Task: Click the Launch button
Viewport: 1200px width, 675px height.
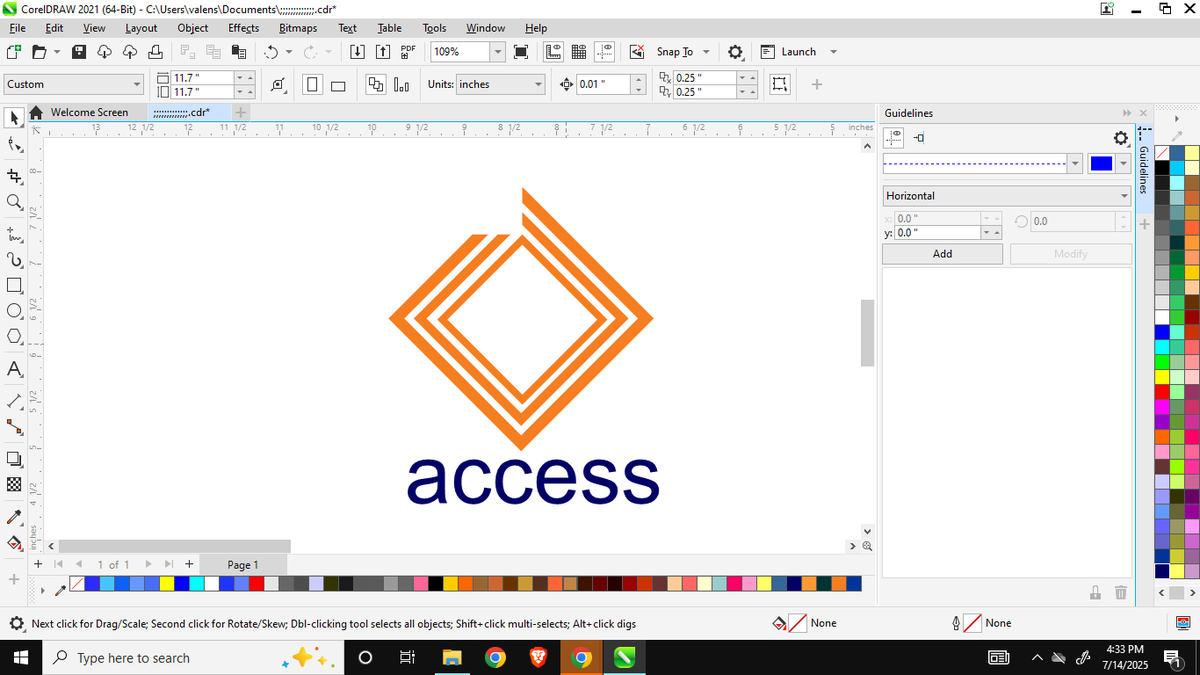Action: tap(788, 52)
